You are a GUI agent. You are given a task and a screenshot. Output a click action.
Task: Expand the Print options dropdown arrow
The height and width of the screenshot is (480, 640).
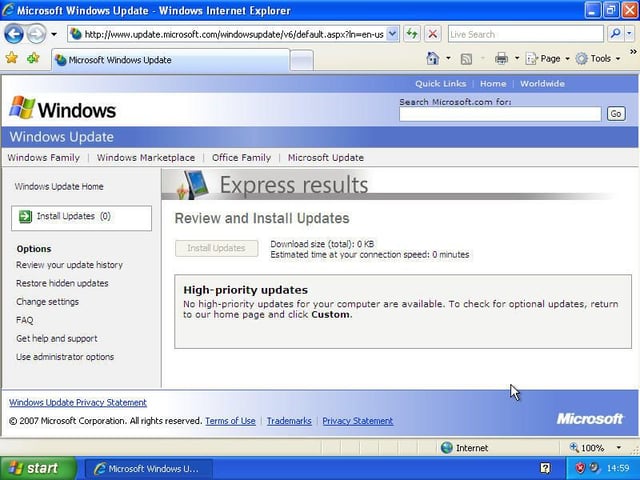(x=517, y=58)
